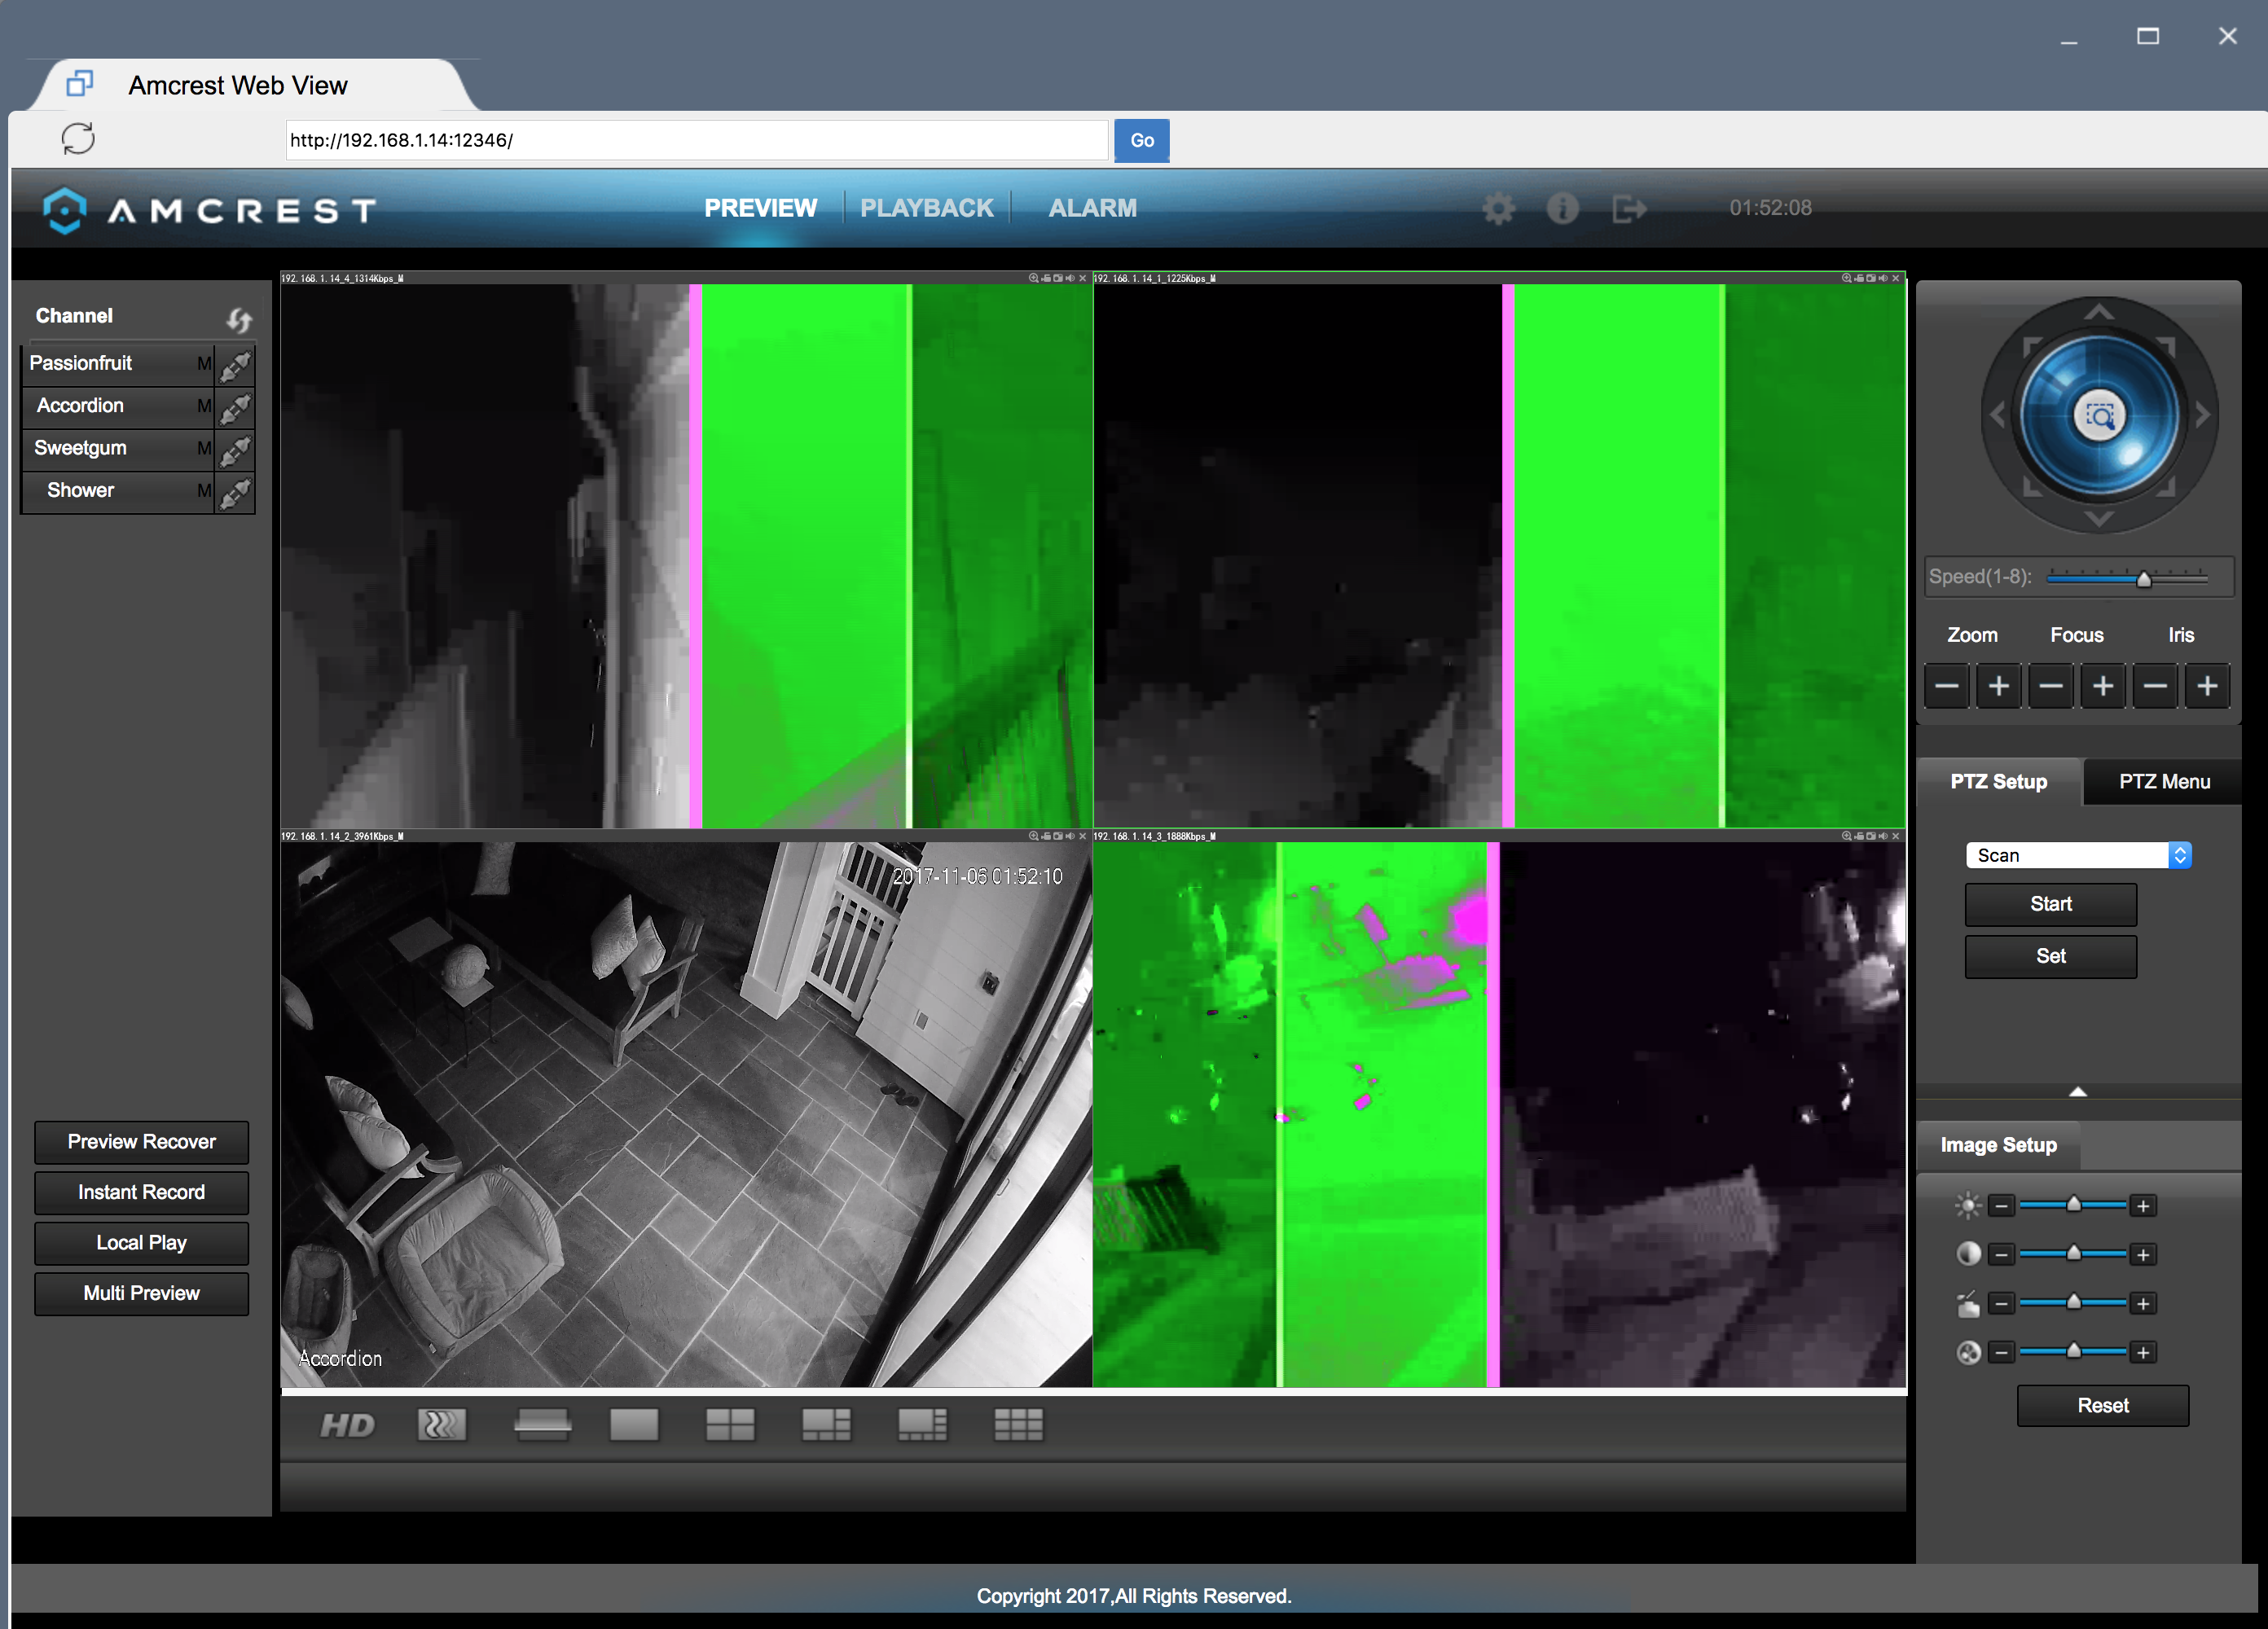Pan the PTZ camera left
The height and width of the screenshot is (1629, 2268).
click(x=1997, y=414)
